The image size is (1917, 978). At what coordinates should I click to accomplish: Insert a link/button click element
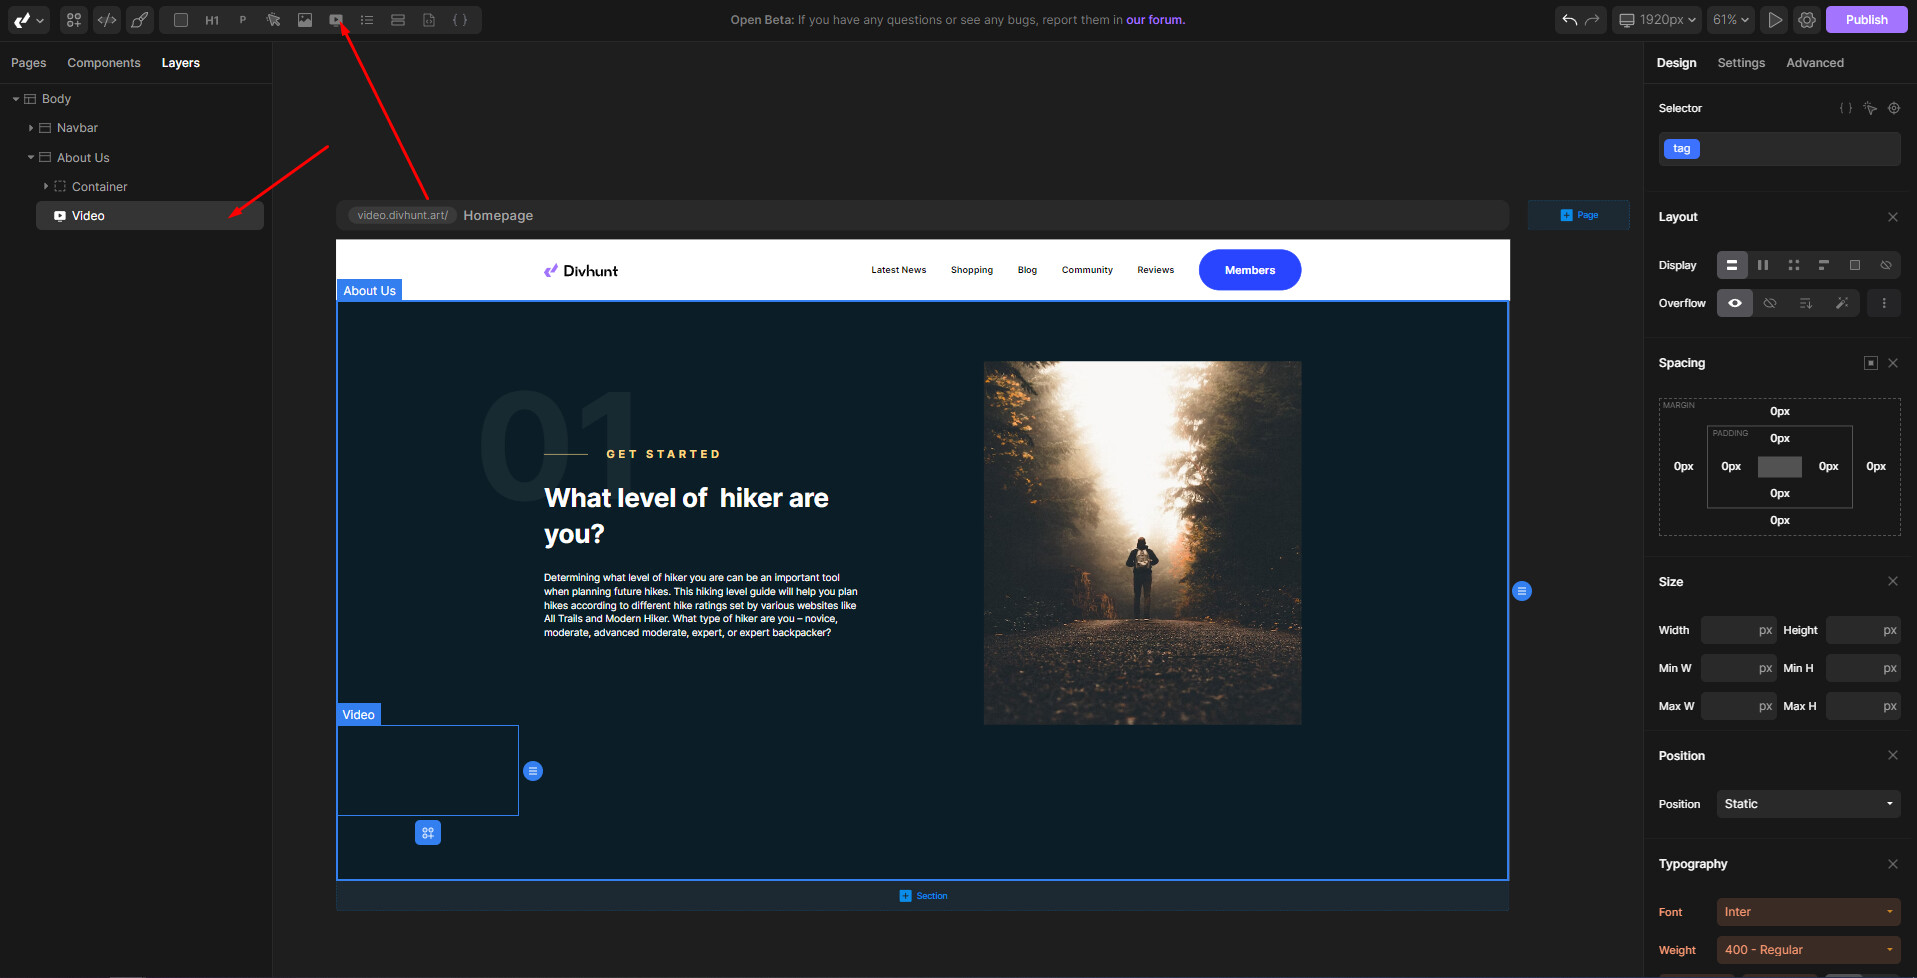click(x=274, y=20)
